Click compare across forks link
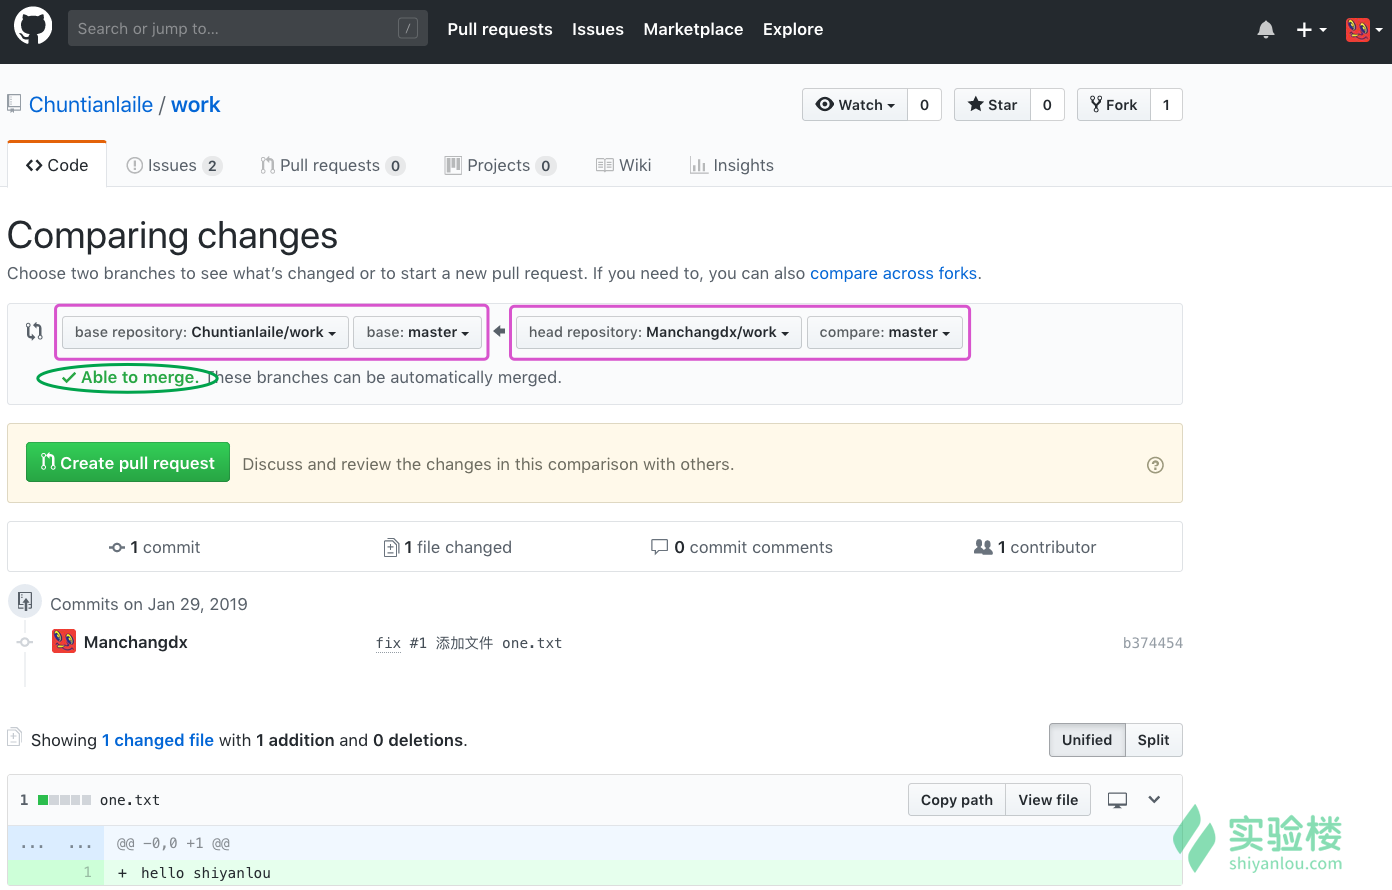The image size is (1392, 890). coord(893,273)
